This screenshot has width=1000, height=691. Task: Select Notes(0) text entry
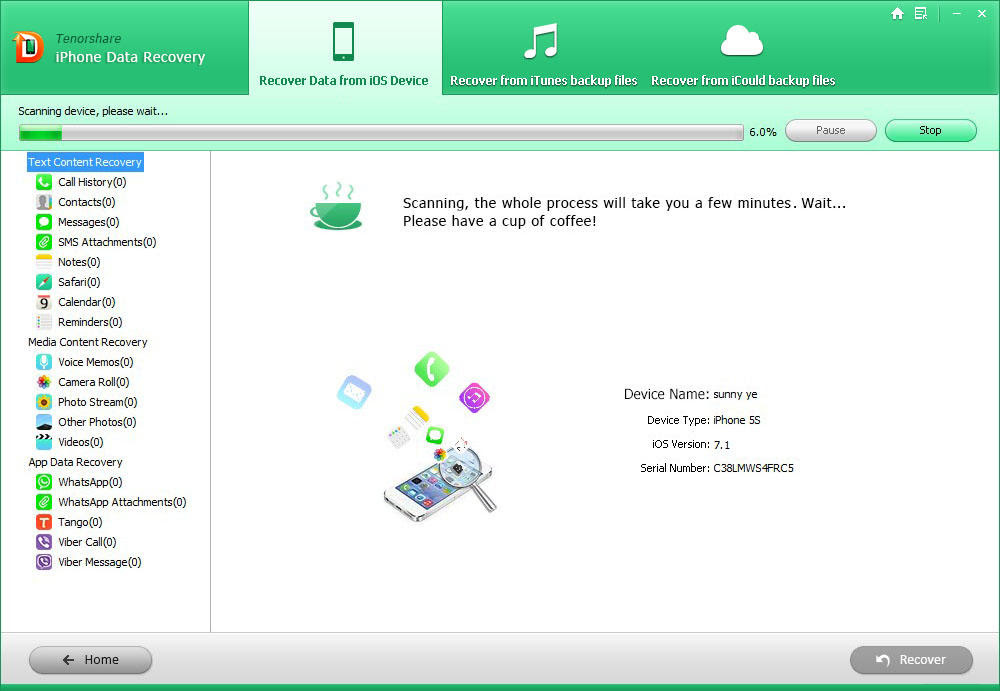(79, 262)
